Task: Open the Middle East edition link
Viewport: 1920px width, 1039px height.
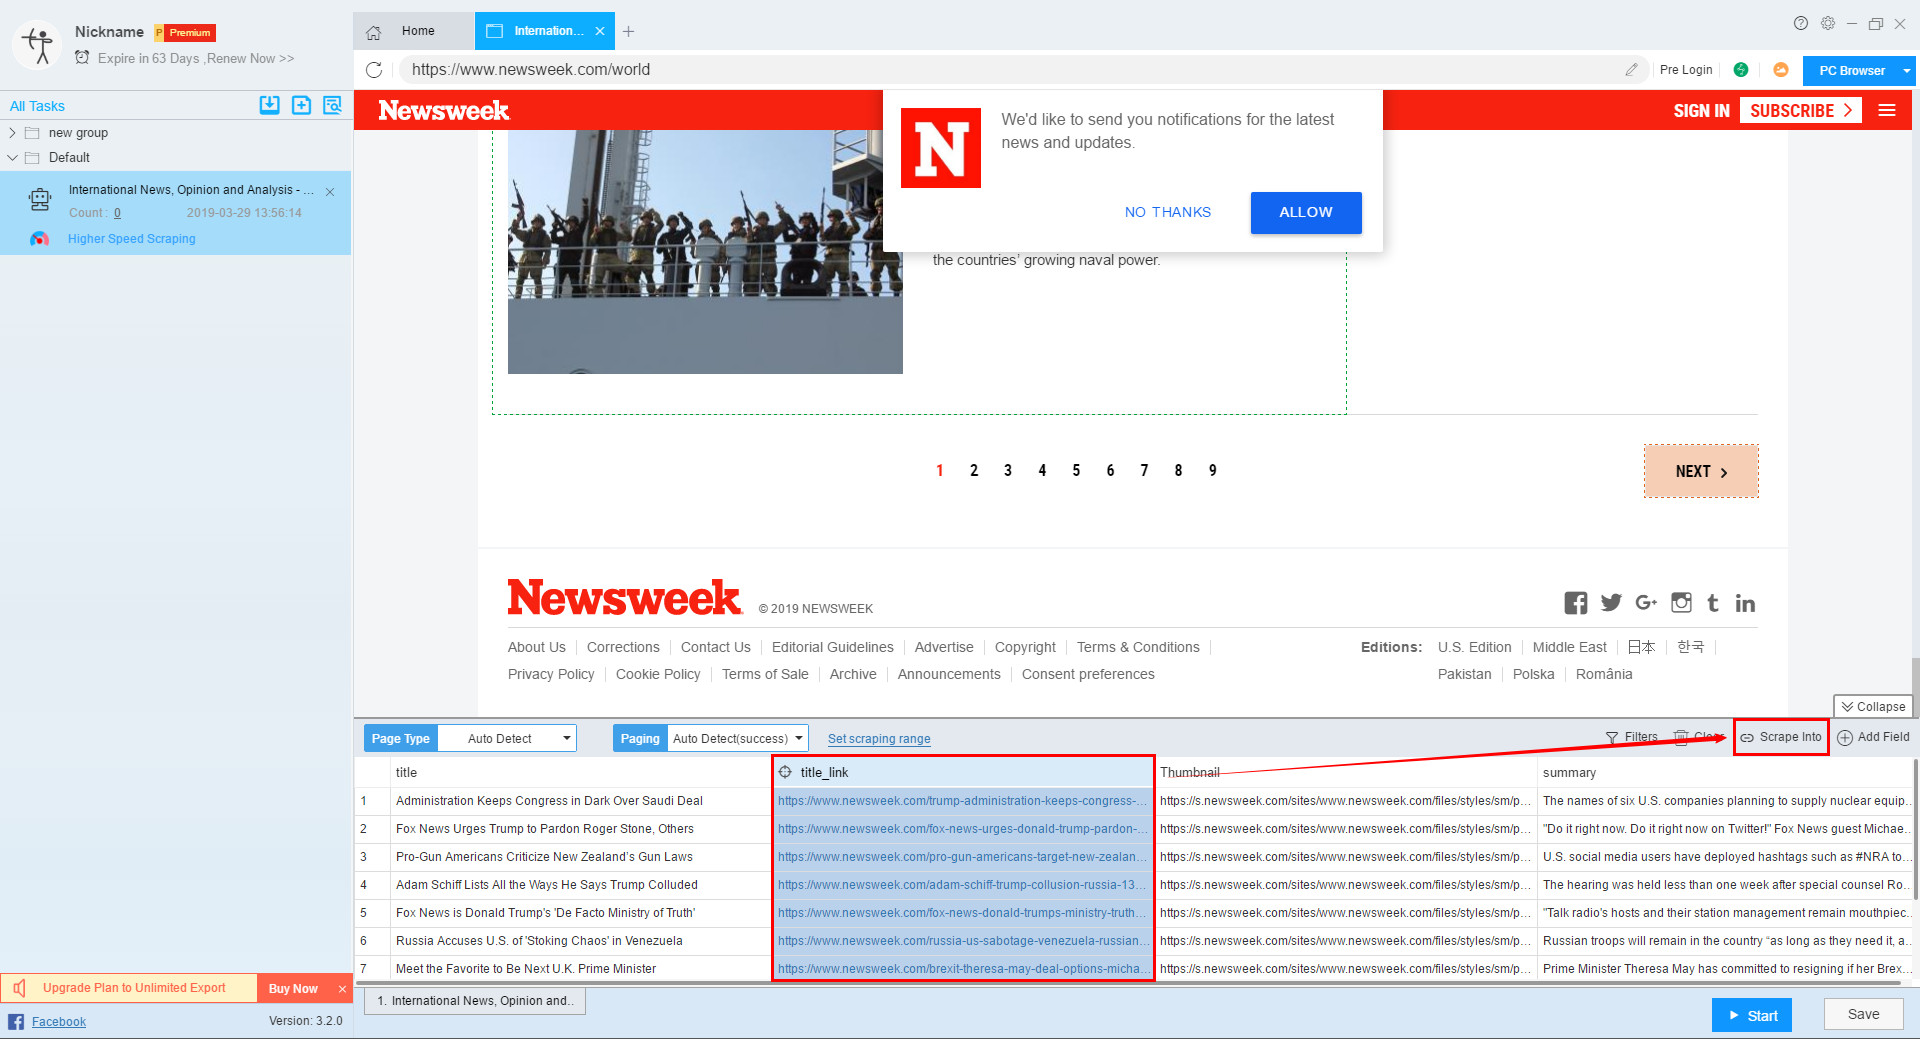Action: (x=1569, y=648)
